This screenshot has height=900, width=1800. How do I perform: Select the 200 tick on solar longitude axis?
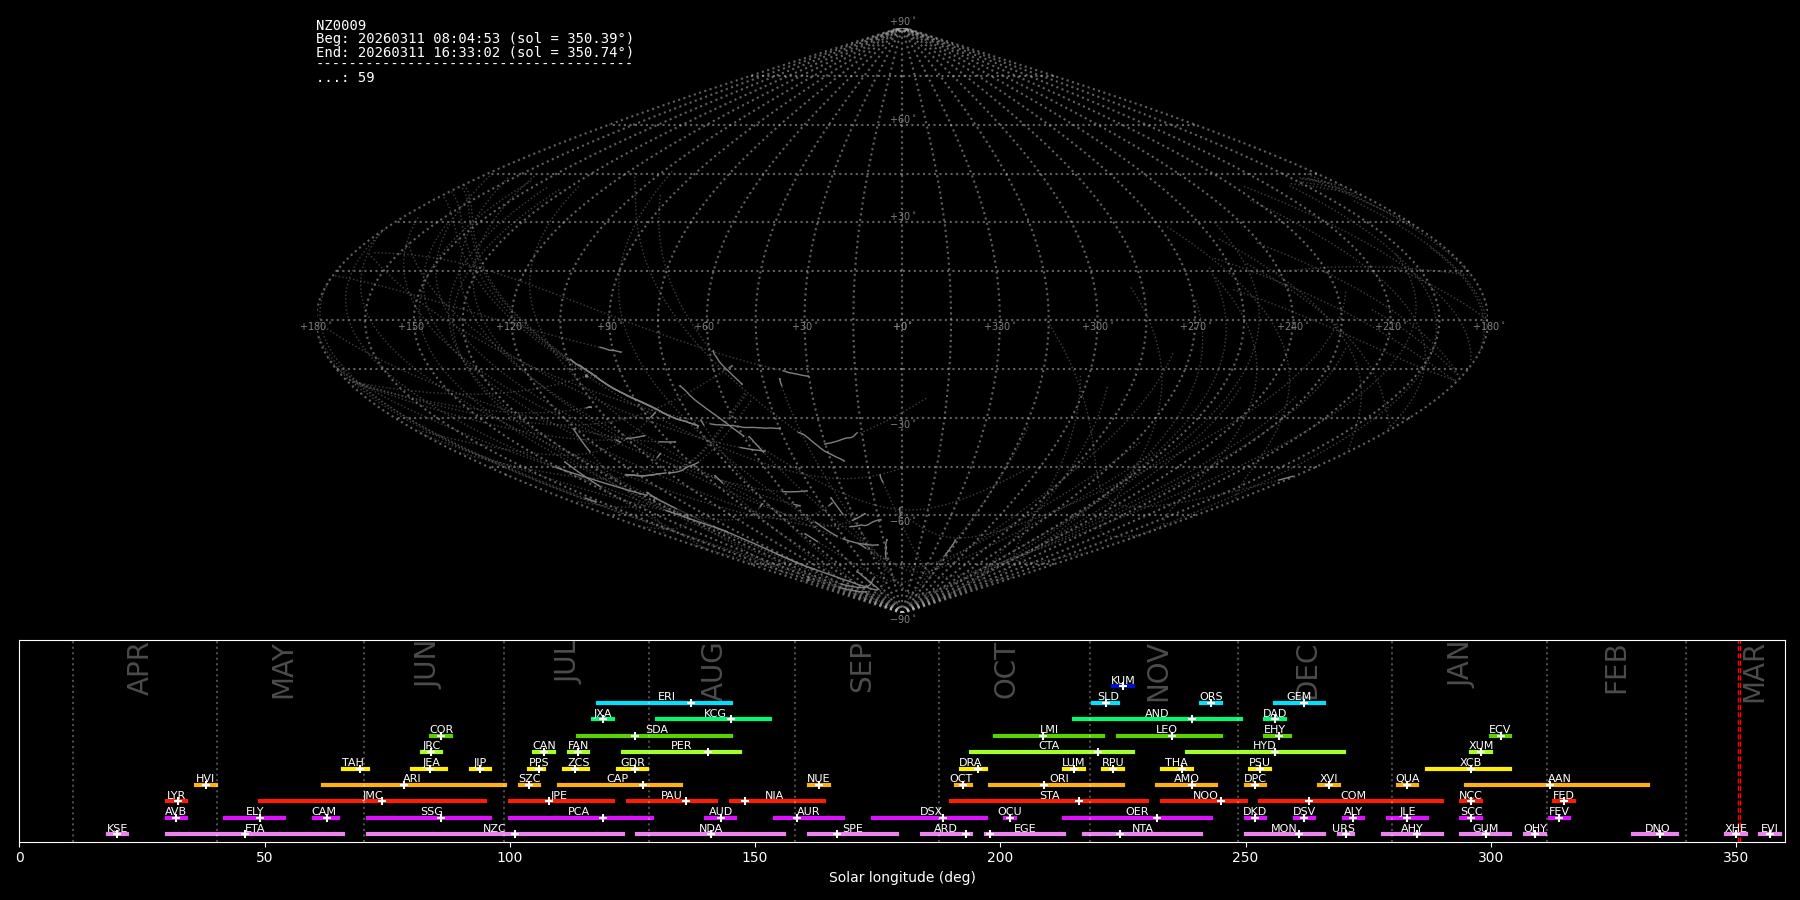[x=1000, y=857]
